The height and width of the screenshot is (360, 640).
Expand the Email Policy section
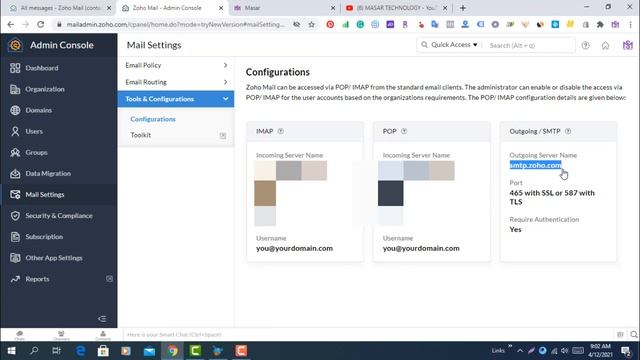pyautogui.click(x=176, y=65)
